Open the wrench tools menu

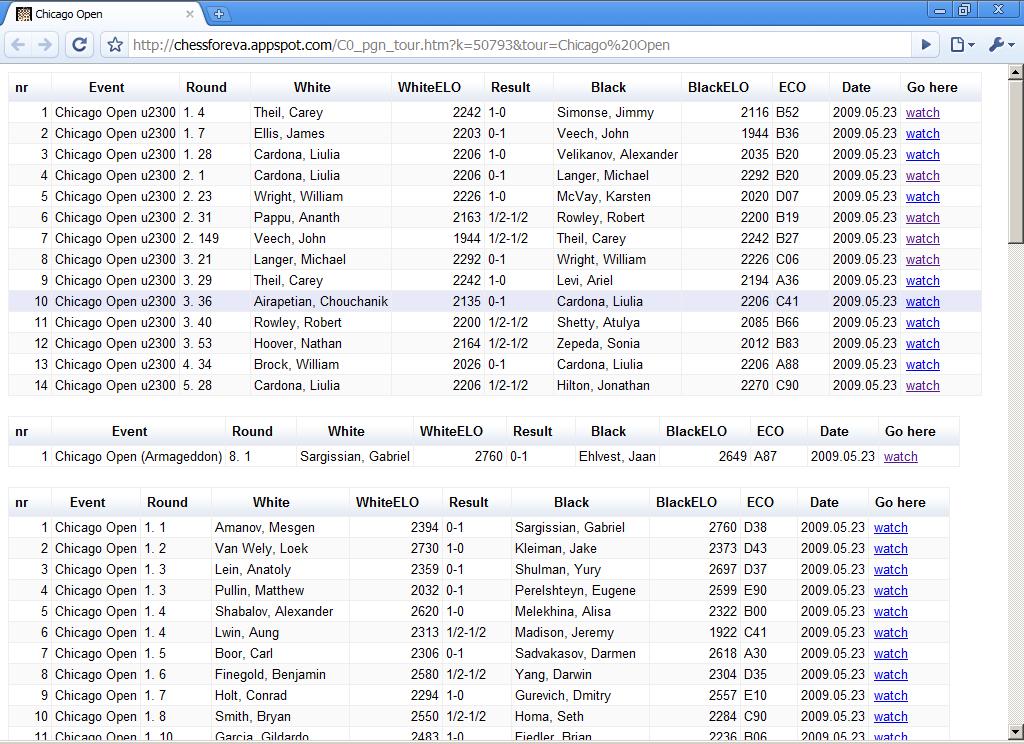tap(1000, 45)
